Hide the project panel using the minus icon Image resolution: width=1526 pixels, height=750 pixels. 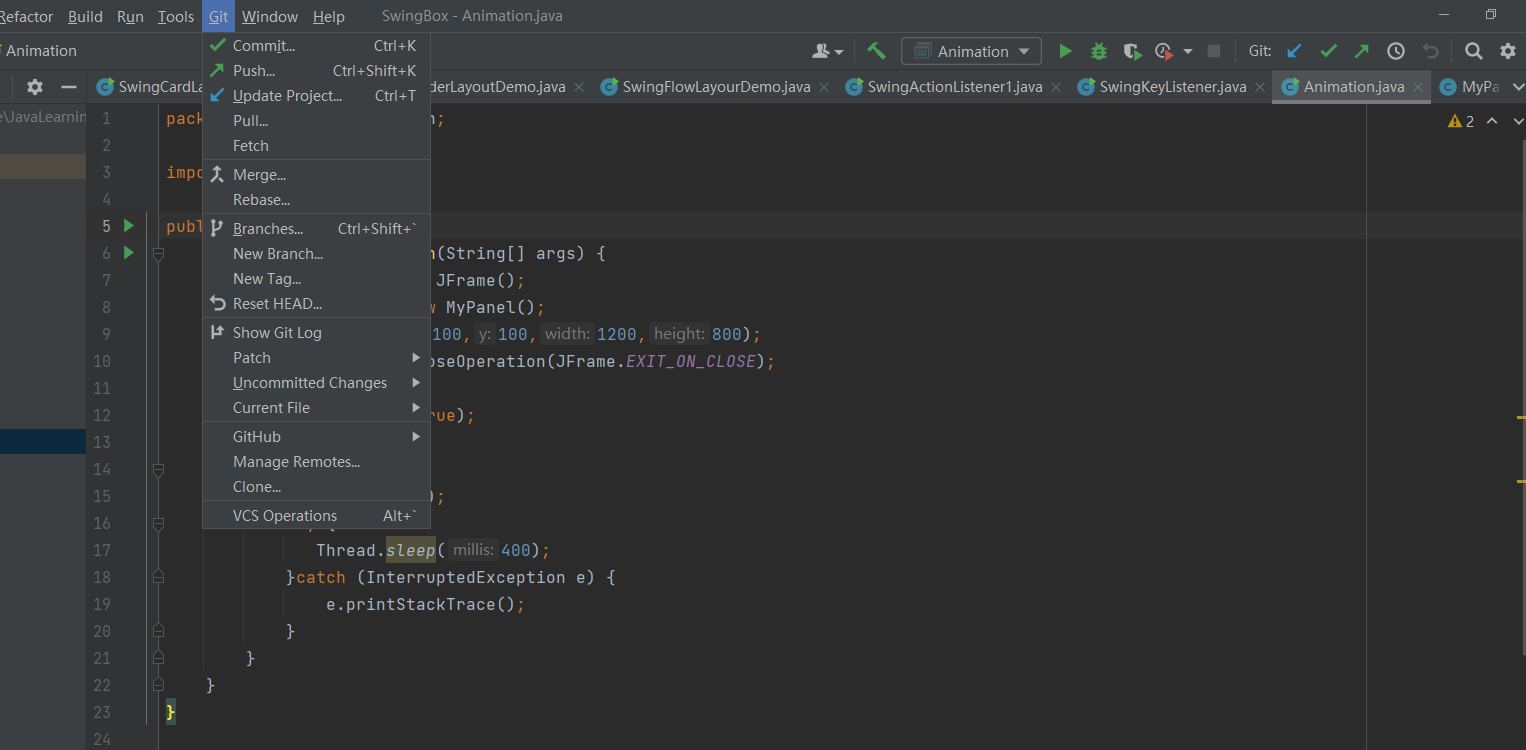pos(69,87)
